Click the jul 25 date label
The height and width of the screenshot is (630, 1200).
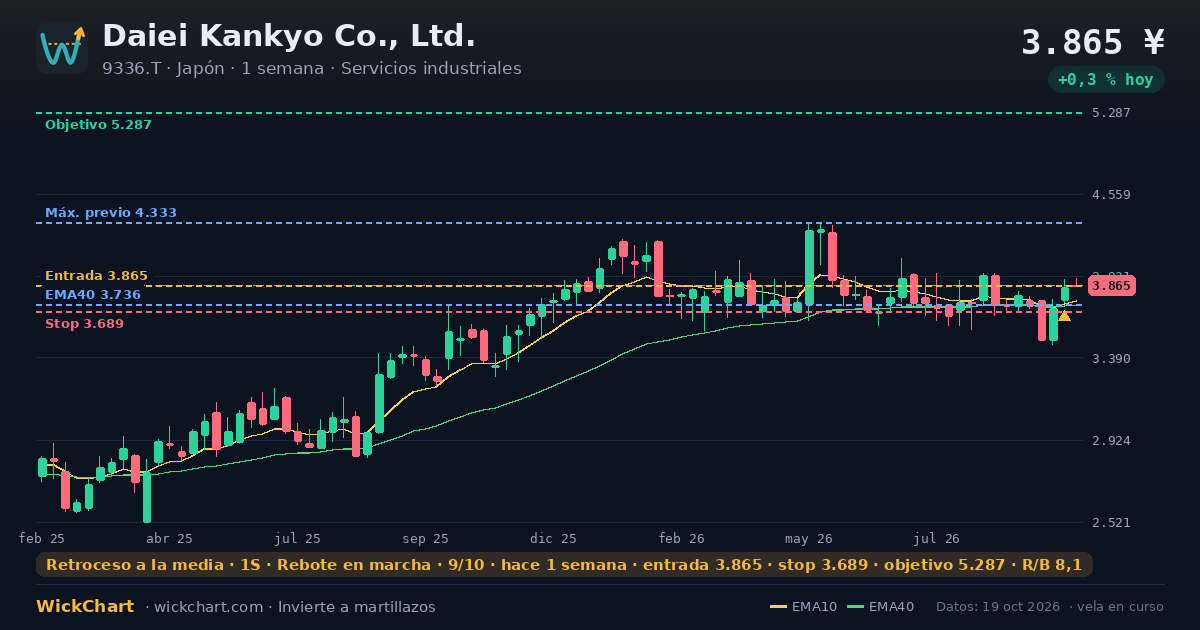click(x=298, y=538)
